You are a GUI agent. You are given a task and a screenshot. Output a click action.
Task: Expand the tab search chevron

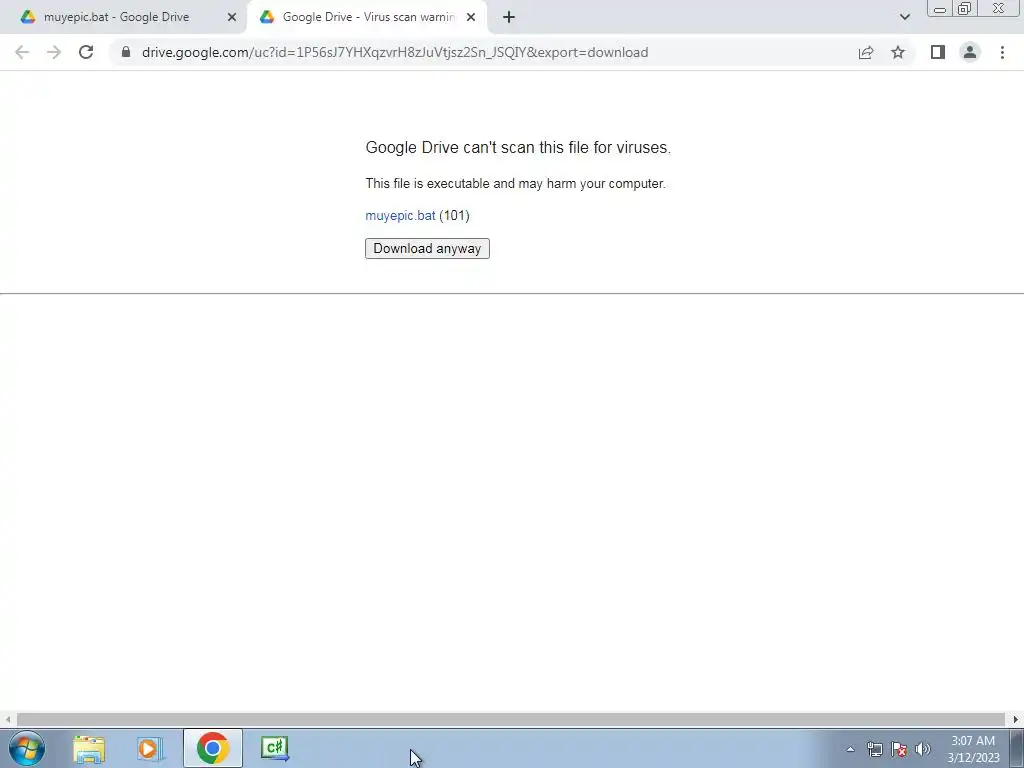point(904,17)
